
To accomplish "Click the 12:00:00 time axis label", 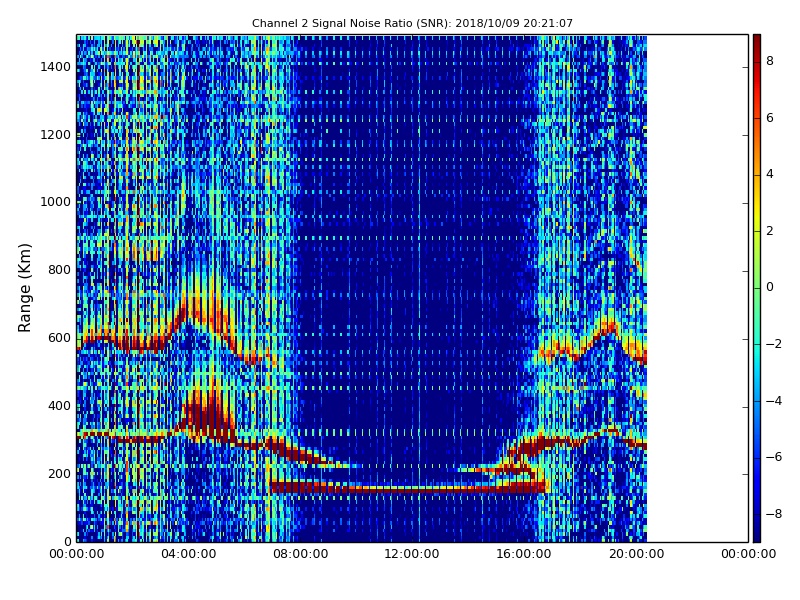I will coord(412,554).
